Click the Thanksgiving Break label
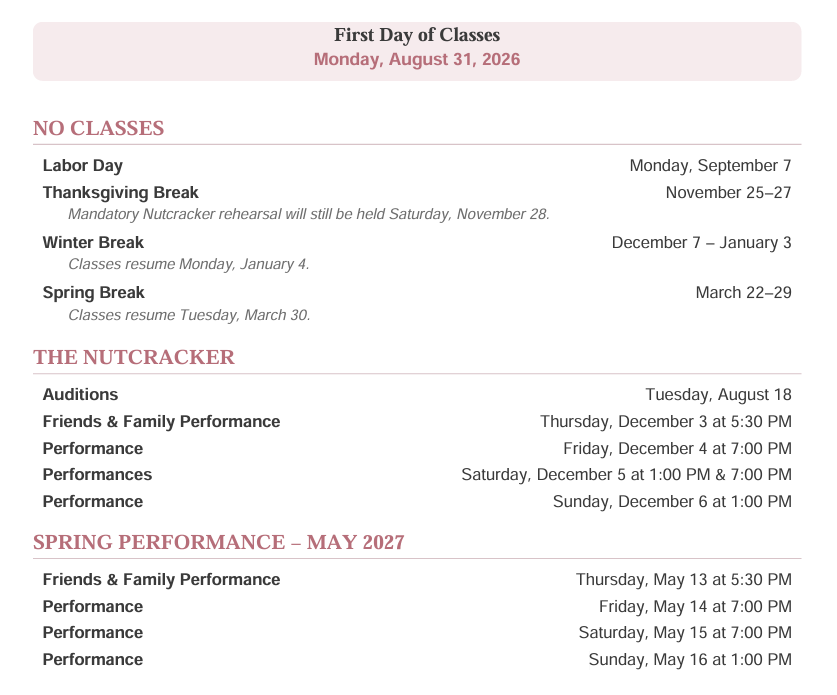The image size is (837, 695). pos(121,192)
